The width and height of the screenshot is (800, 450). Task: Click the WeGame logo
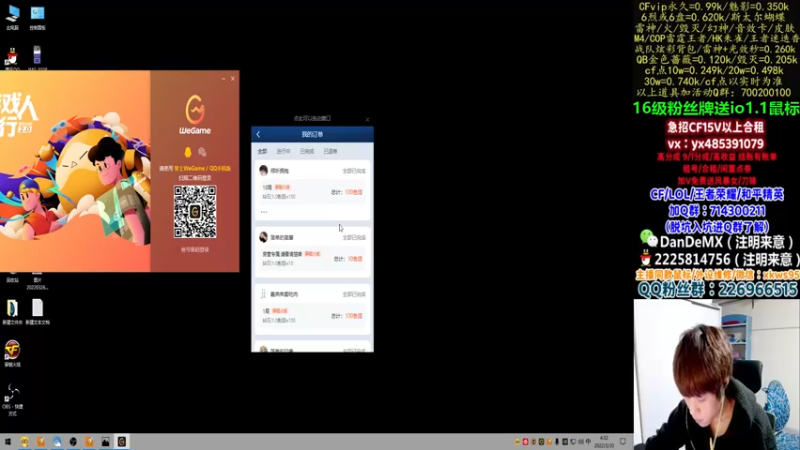(195, 115)
